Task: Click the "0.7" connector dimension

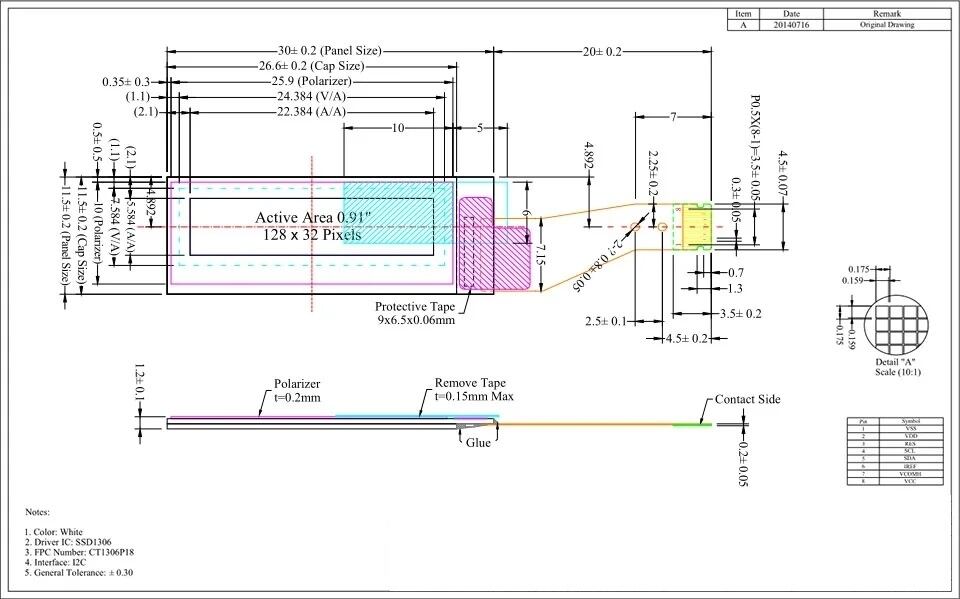Action: tap(735, 273)
